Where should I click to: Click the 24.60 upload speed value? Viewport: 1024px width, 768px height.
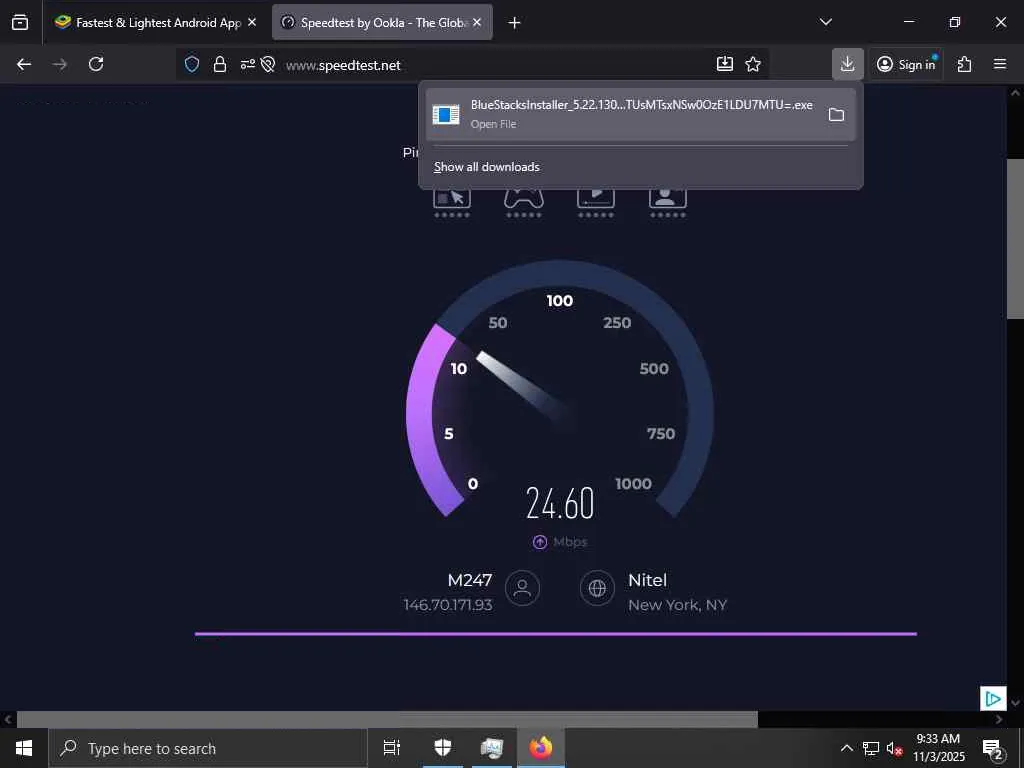coord(560,503)
